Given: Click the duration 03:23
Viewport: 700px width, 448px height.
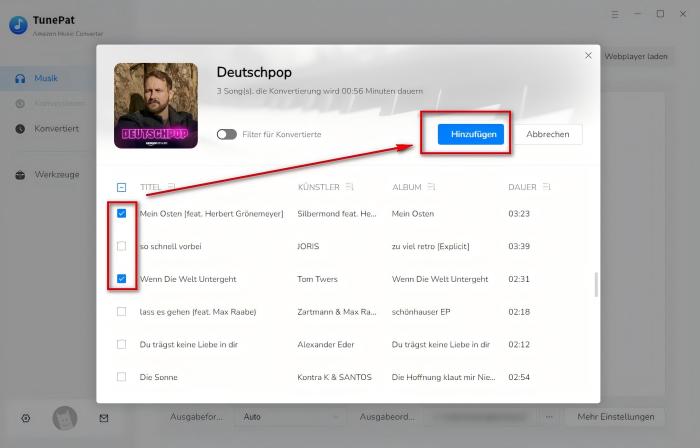Looking at the screenshot, I should point(519,214).
